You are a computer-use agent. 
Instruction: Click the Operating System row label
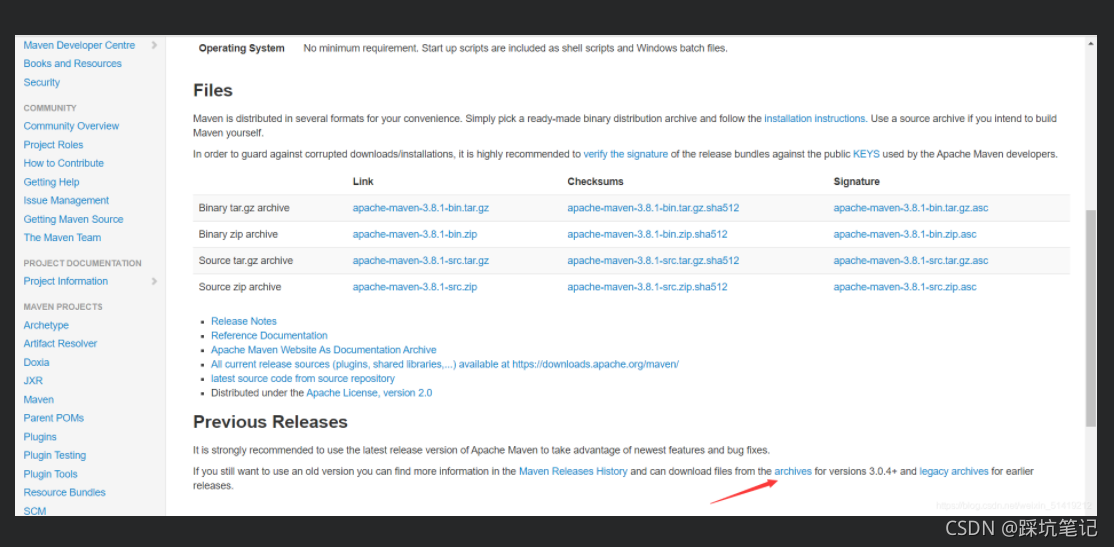pos(242,48)
